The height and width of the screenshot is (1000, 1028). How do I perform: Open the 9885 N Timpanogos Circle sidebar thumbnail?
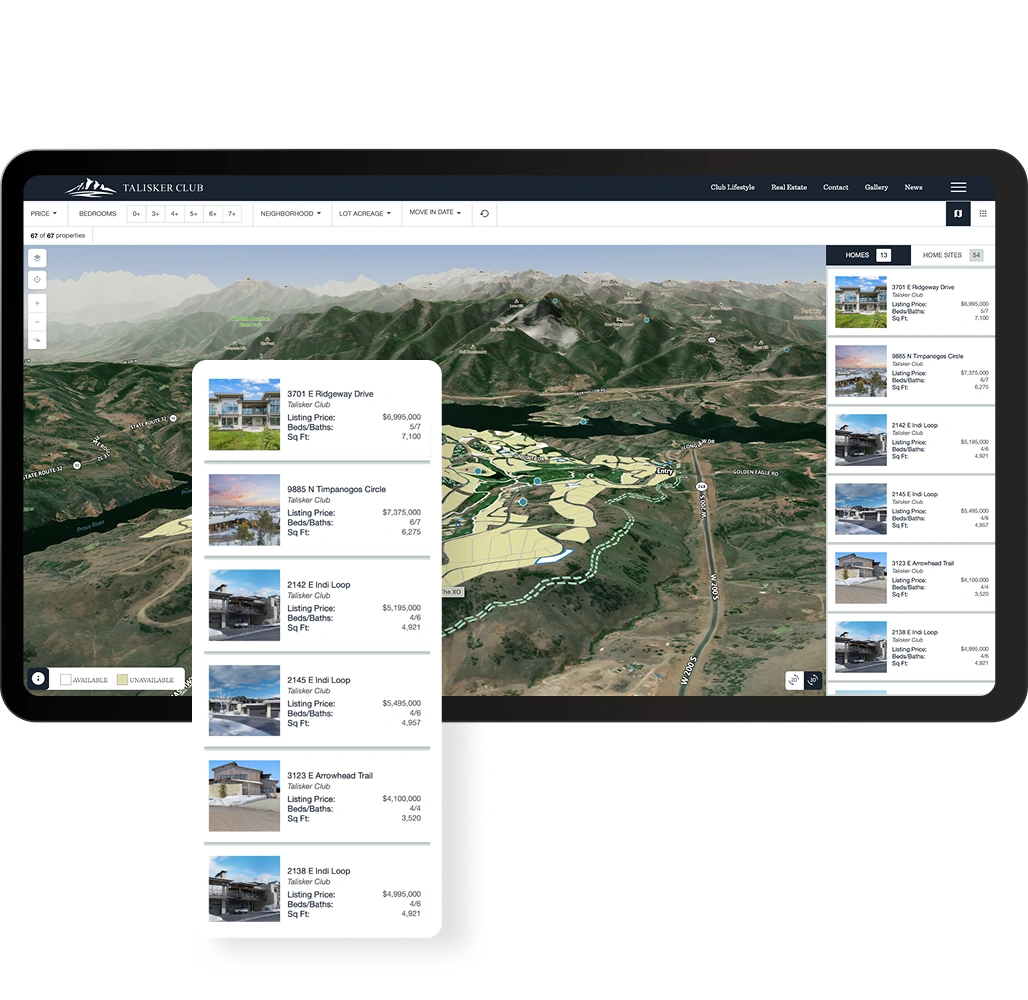(861, 371)
